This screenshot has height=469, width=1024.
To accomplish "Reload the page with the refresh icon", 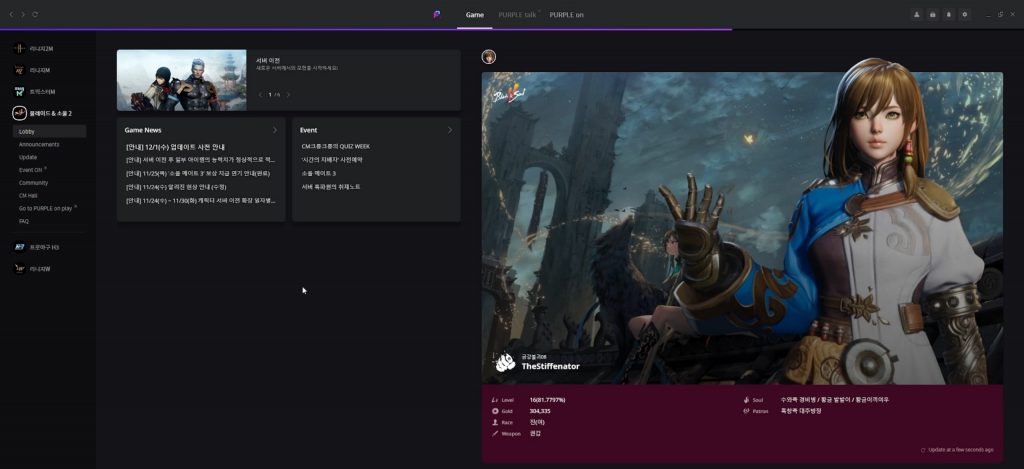I will (35, 14).
